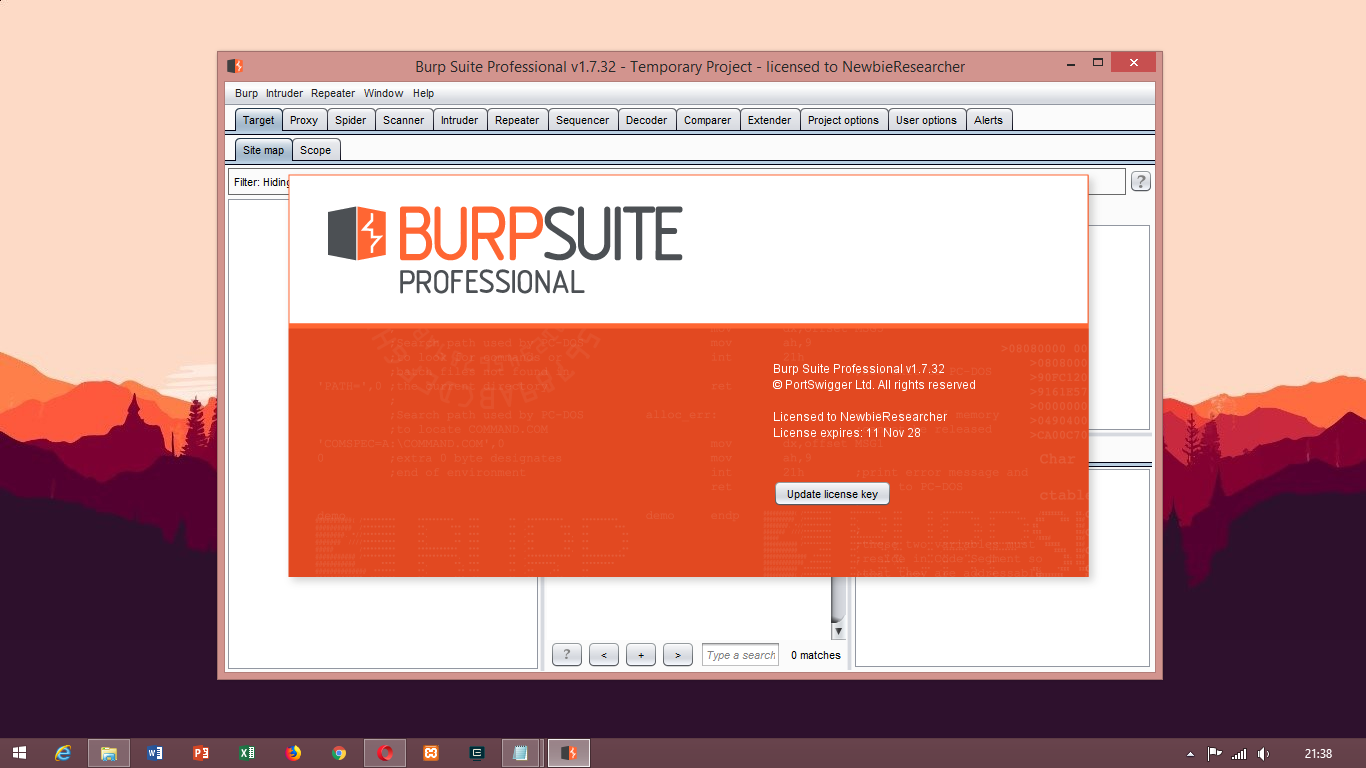Open the Burp menu
1366x768 pixels.
pyautogui.click(x=246, y=93)
